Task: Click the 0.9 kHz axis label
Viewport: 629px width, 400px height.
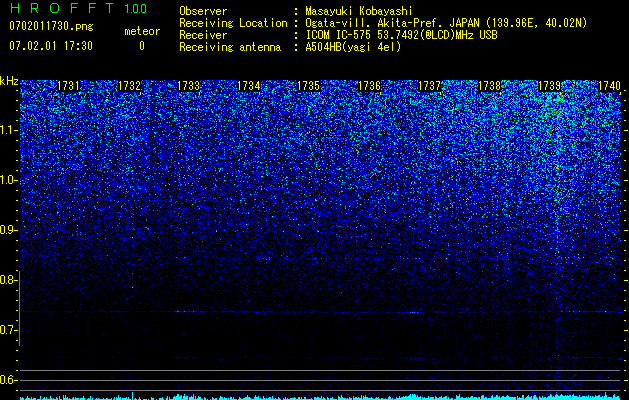Action: pyautogui.click(x=9, y=230)
